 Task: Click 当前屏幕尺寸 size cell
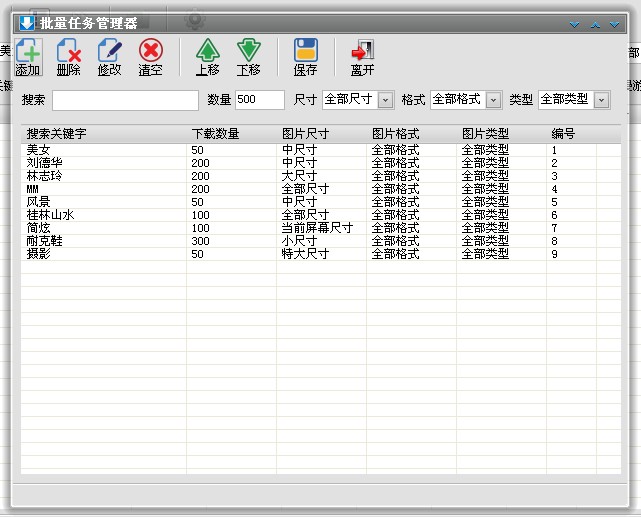[x=317, y=228]
